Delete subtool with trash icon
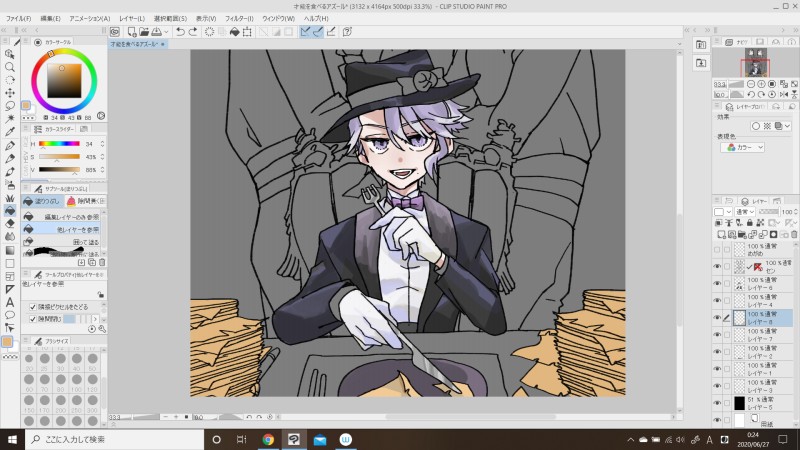The width and height of the screenshot is (800, 450). 102,262
